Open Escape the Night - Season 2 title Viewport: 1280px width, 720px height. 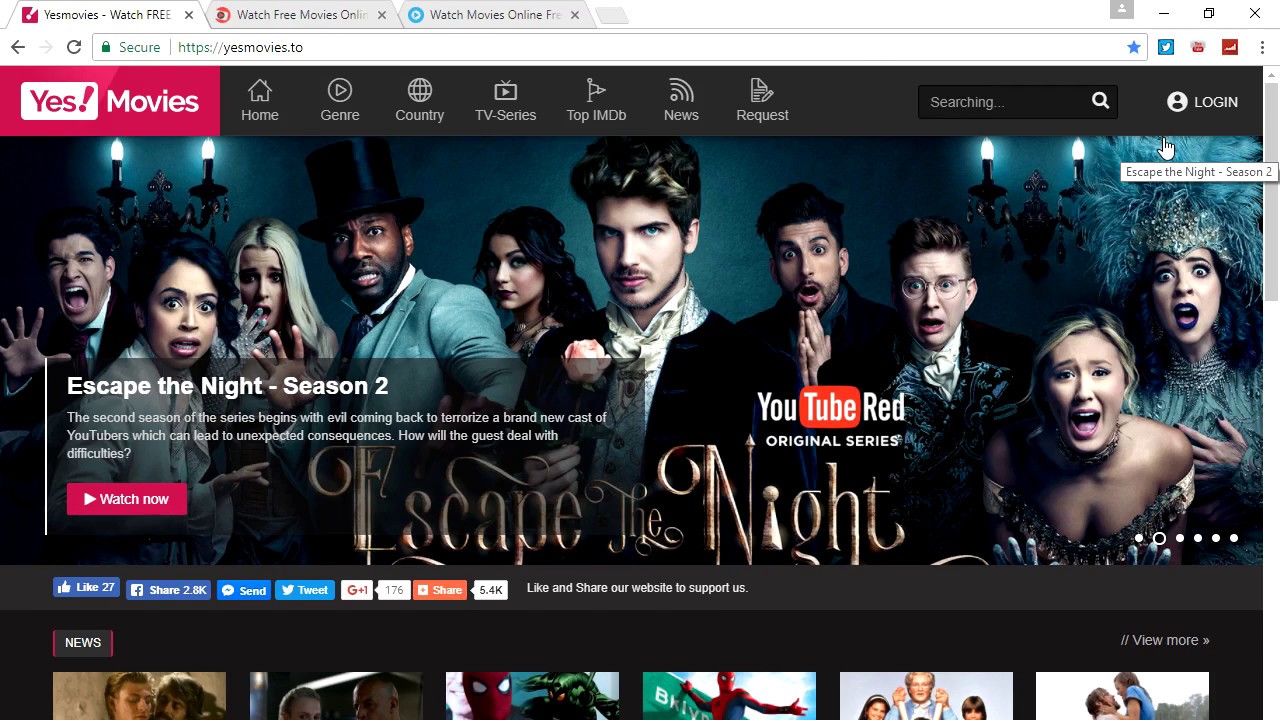click(227, 386)
